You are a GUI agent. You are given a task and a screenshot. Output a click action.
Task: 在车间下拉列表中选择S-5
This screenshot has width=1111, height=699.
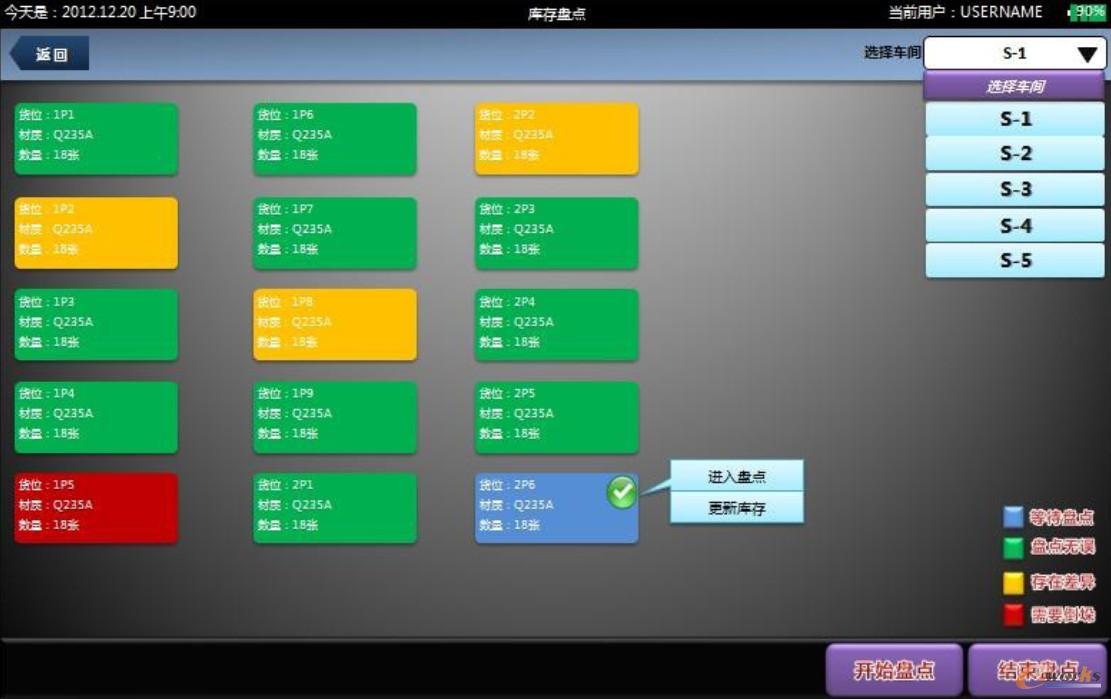click(1014, 261)
